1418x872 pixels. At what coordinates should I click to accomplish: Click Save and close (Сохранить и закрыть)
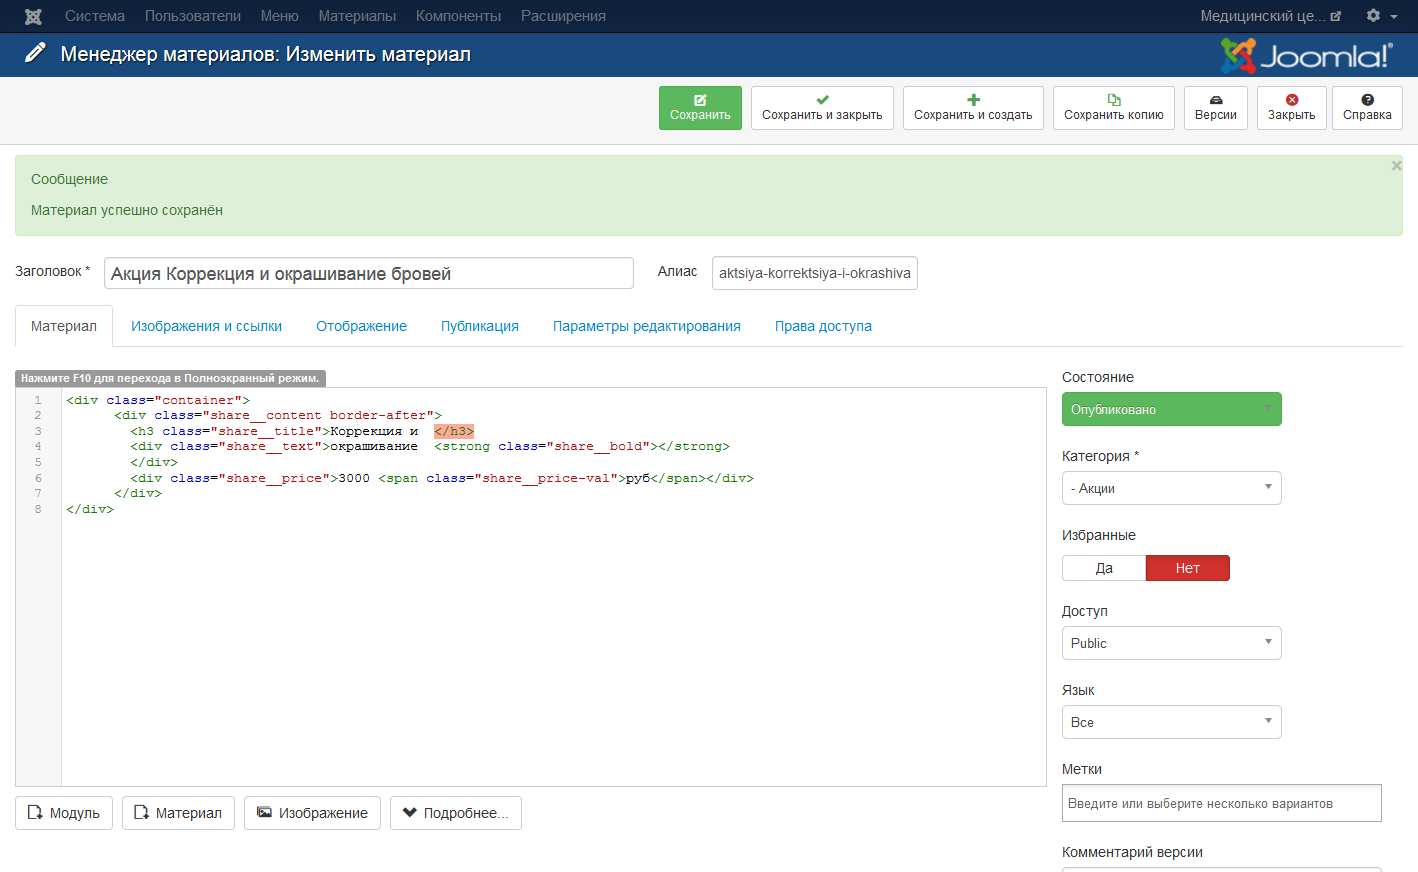pyautogui.click(x=822, y=108)
